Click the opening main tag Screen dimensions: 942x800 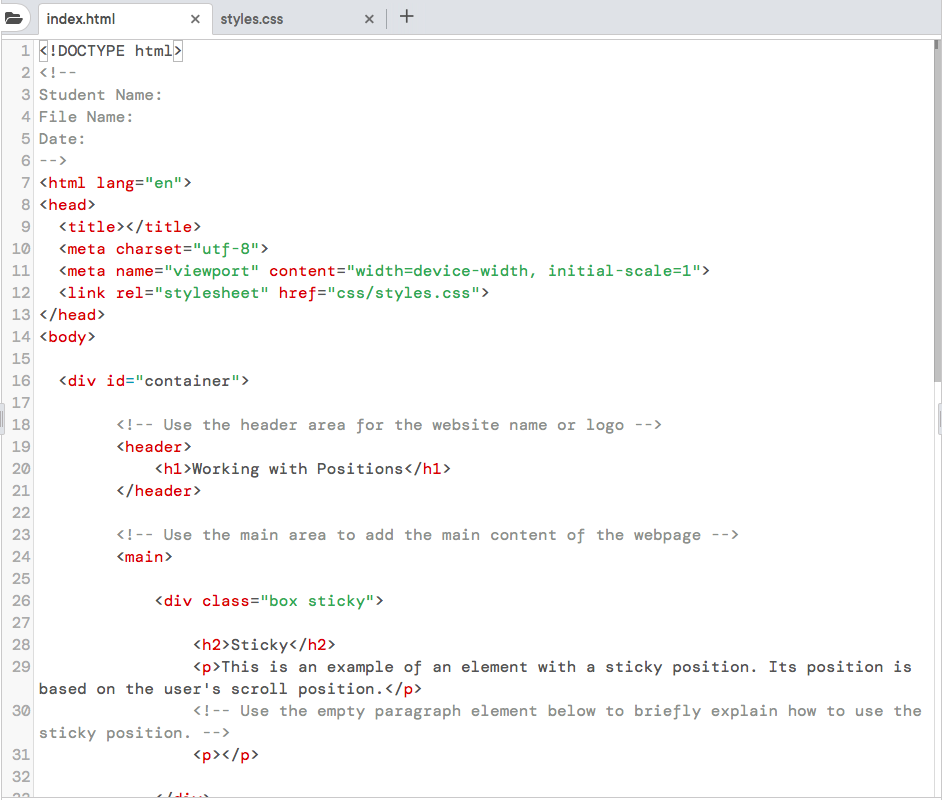pos(144,557)
